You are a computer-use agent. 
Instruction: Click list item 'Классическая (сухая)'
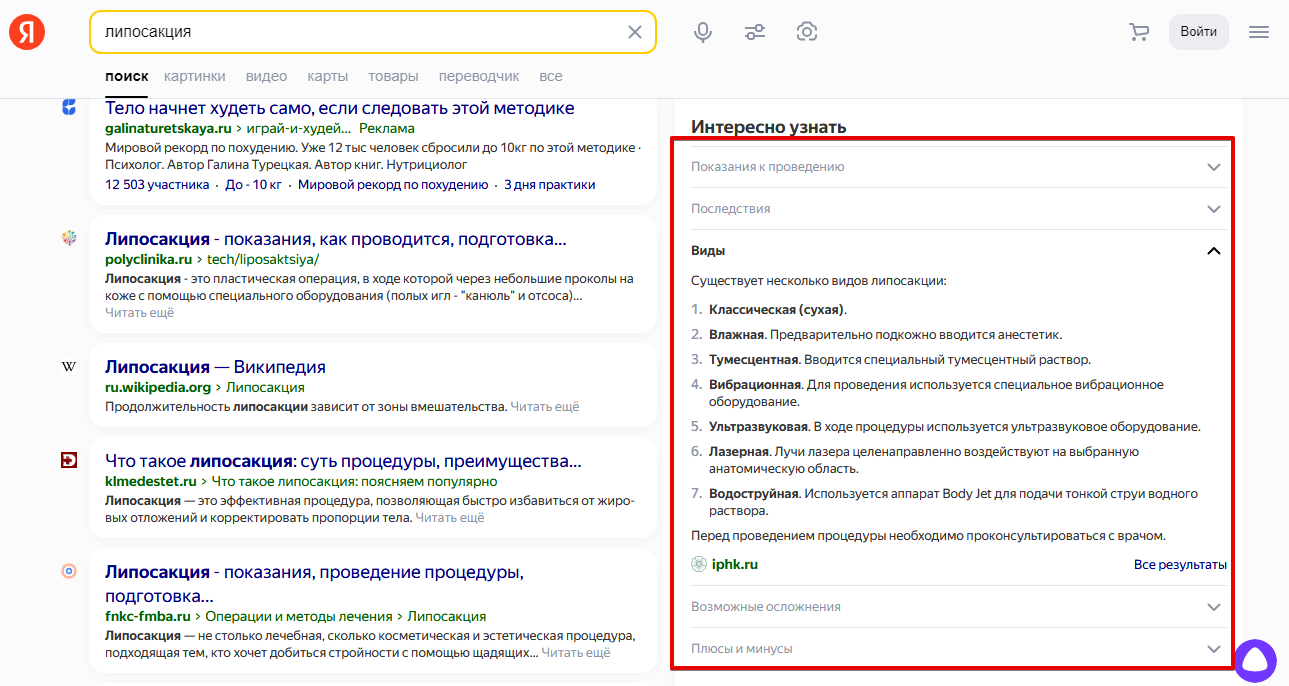coord(778,310)
